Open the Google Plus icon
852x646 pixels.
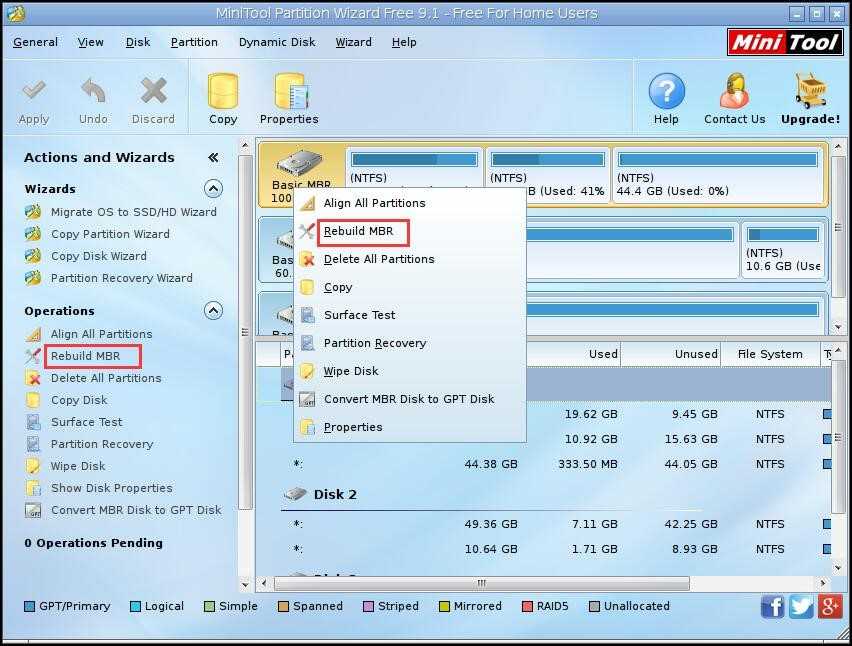[x=830, y=606]
